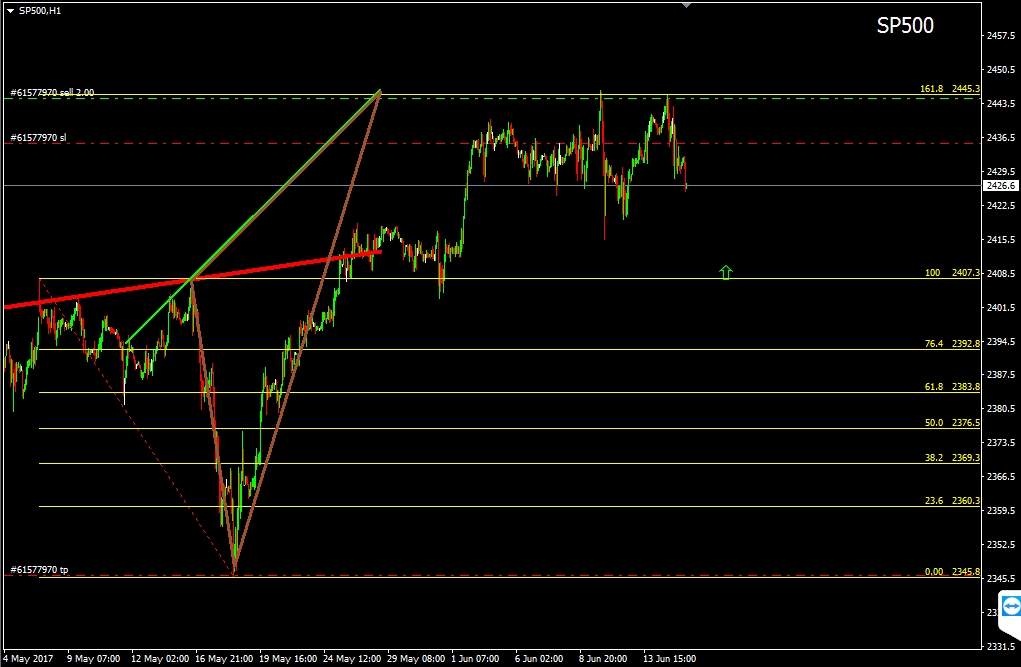1021x667 pixels.
Task: Select the #61577970 sell 2.00 order label
Action: pos(52,92)
